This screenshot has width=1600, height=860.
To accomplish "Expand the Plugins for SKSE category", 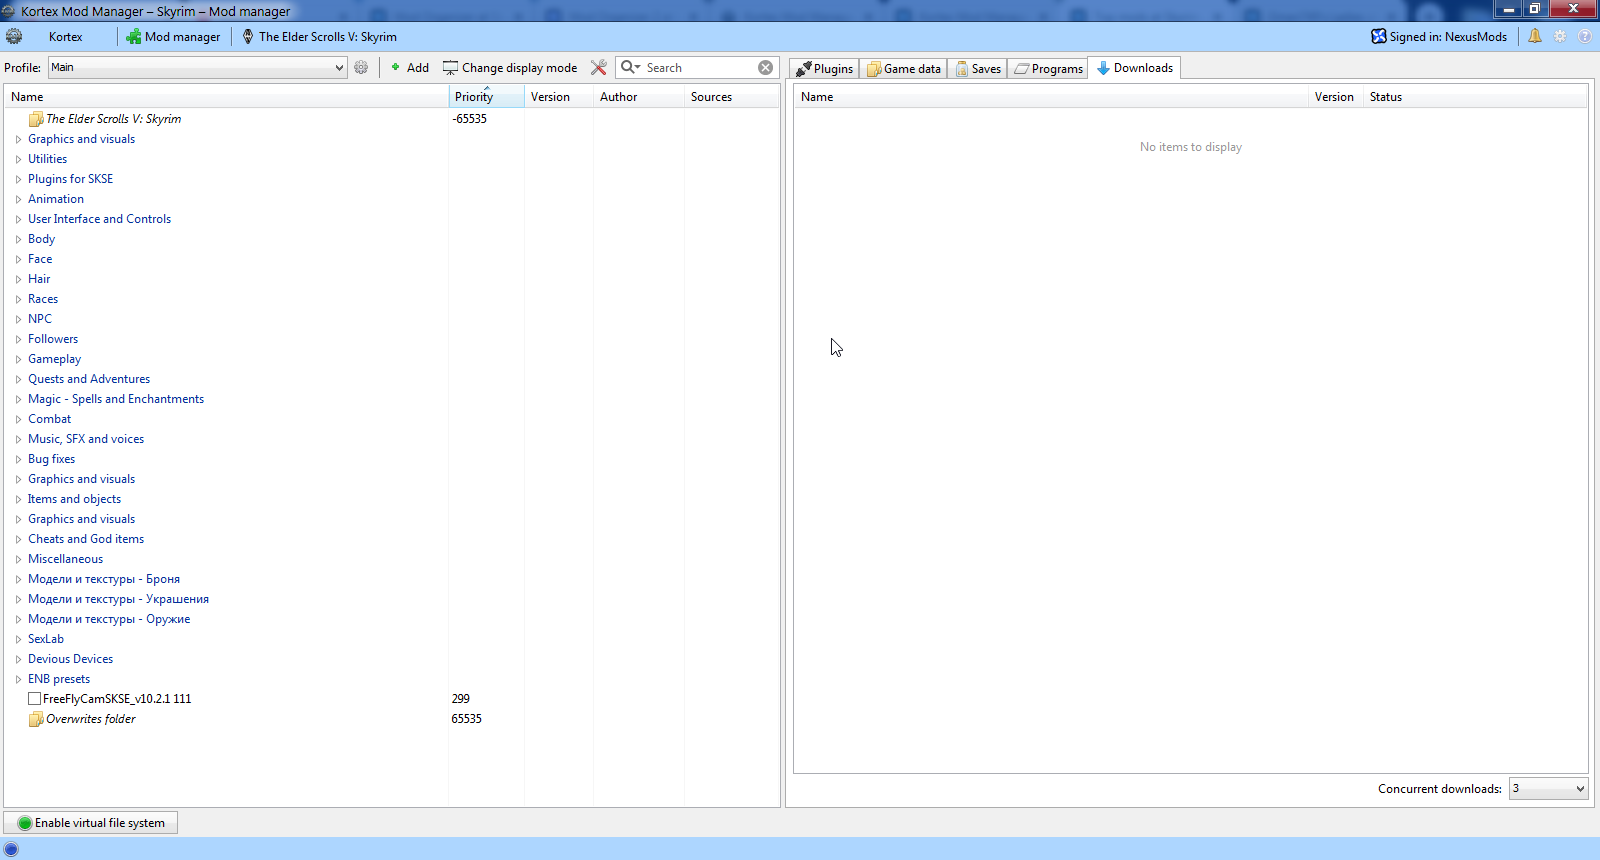I will pyautogui.click(x=18, y=179).
